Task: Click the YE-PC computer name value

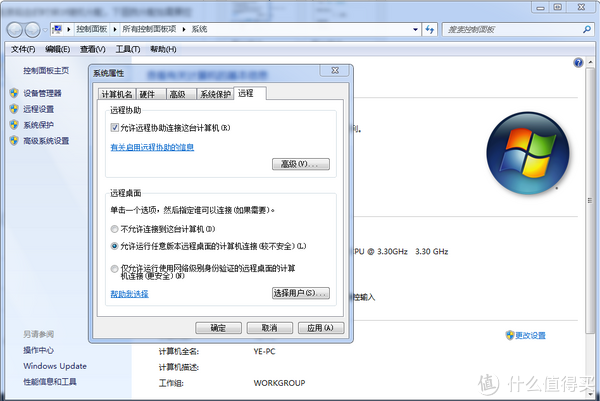Action: (264, 351)
